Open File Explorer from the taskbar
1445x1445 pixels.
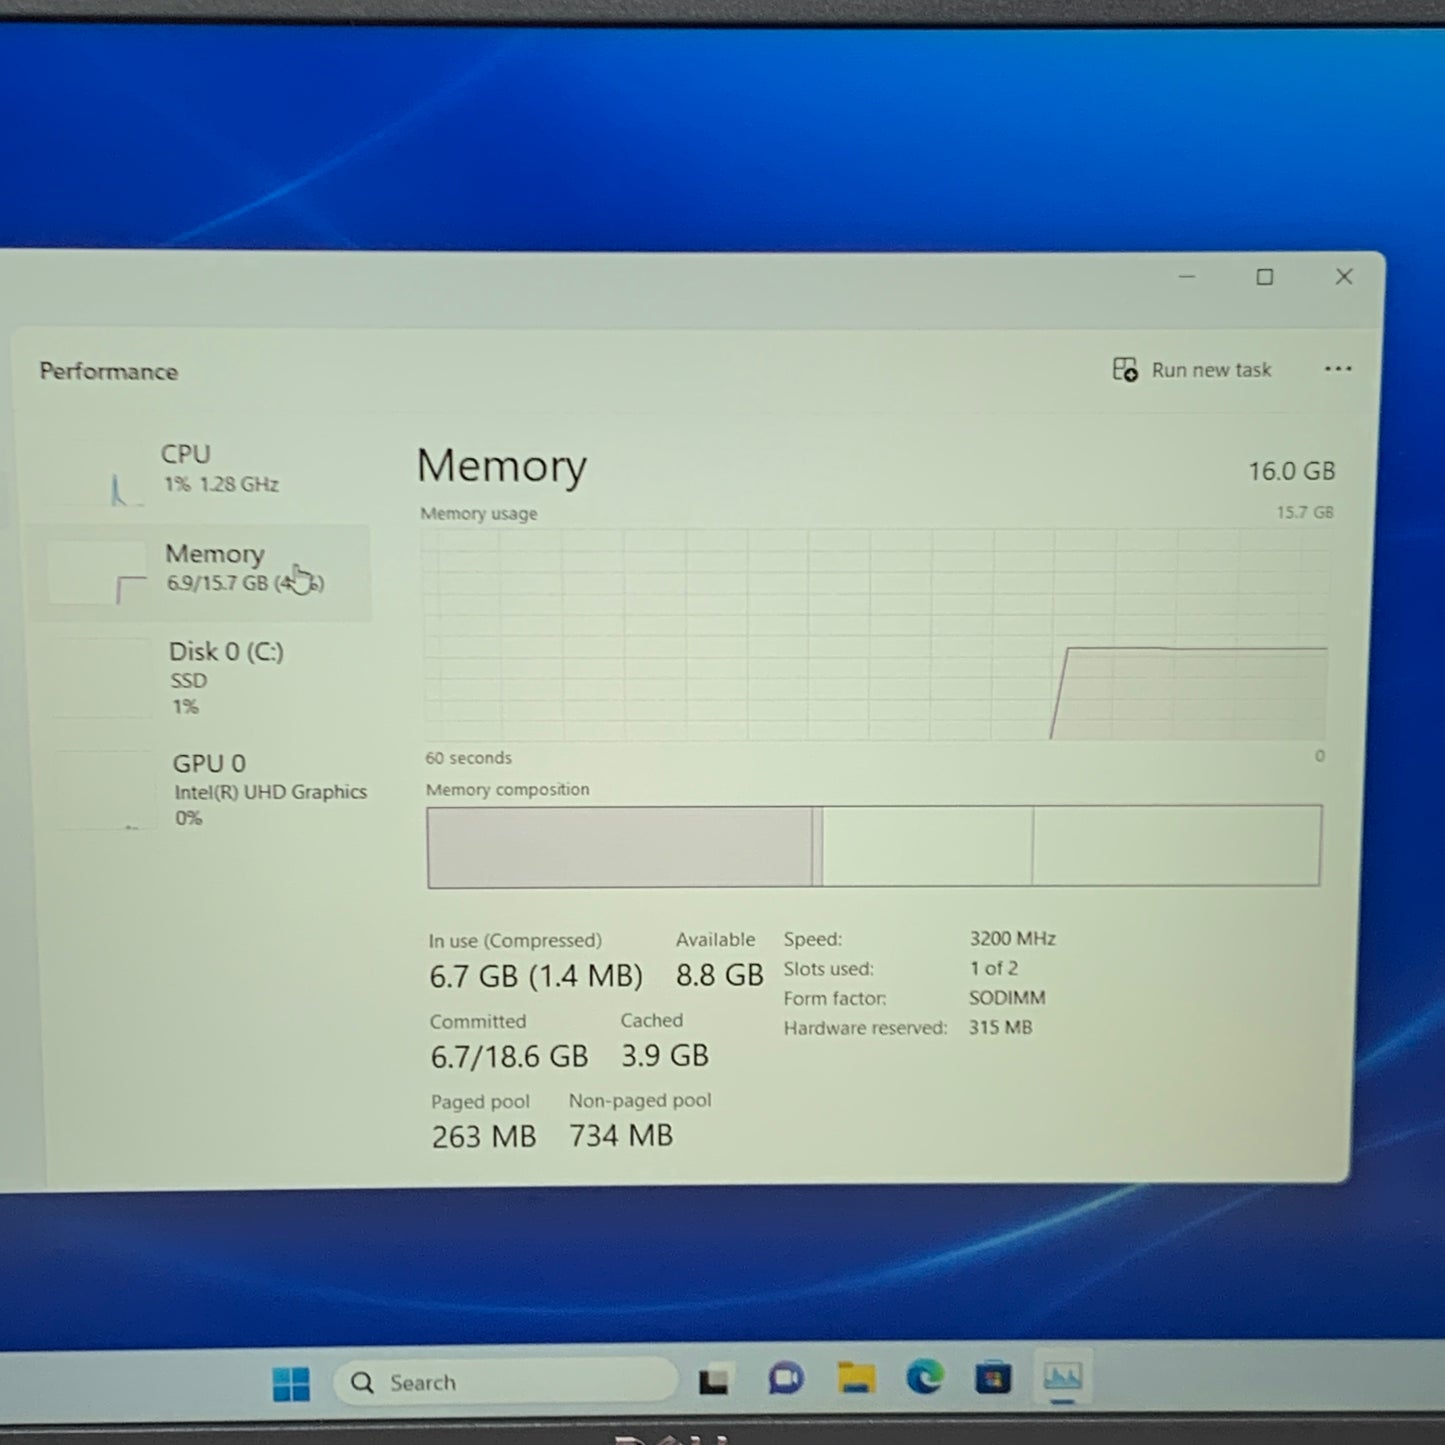pyautogui.click(x=856, y=1378)
